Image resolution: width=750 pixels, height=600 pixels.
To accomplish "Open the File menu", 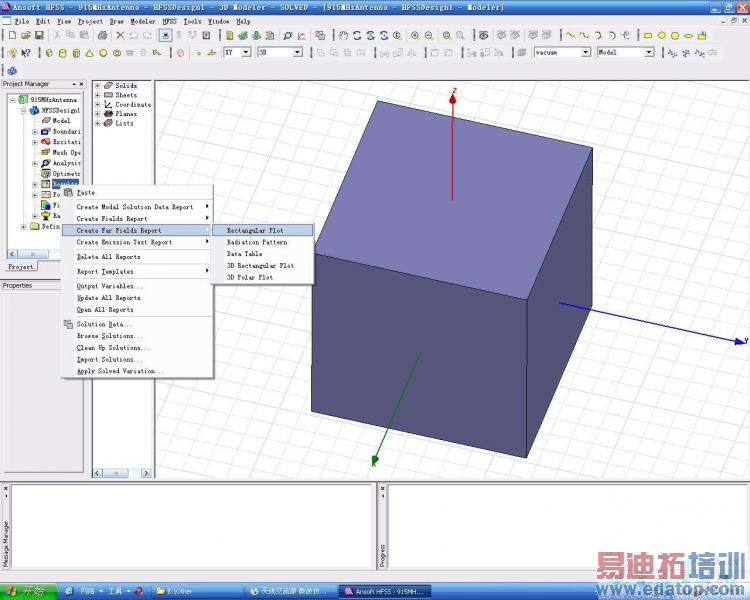I will pyautogui.click(x=21, y=22).
